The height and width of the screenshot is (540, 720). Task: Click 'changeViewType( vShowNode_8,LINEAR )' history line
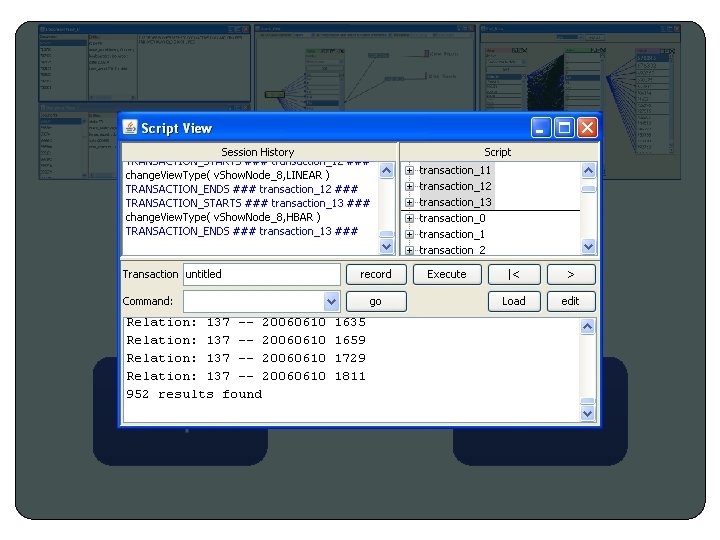point(227,175)
